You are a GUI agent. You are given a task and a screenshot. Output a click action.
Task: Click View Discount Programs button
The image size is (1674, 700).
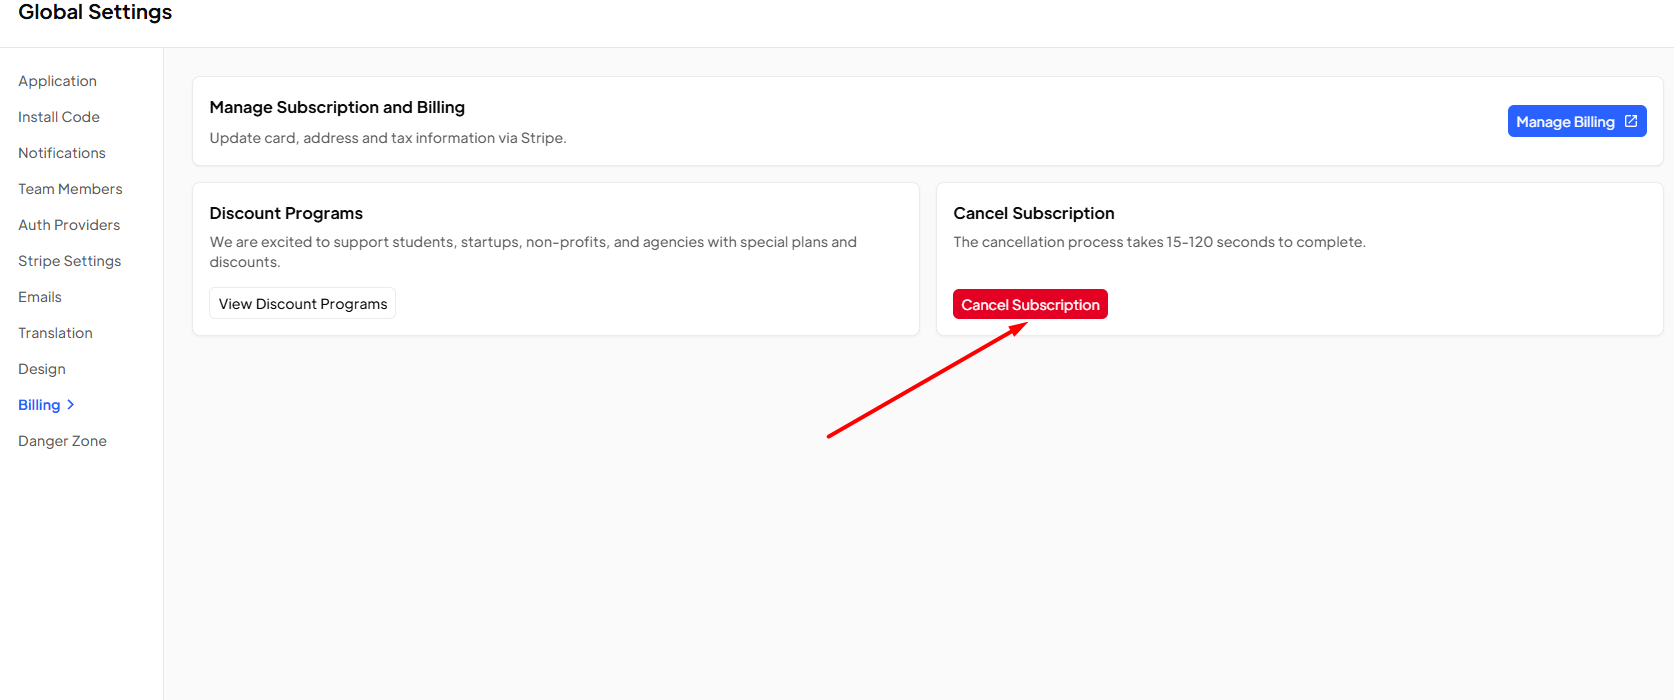tap(303, 303)
